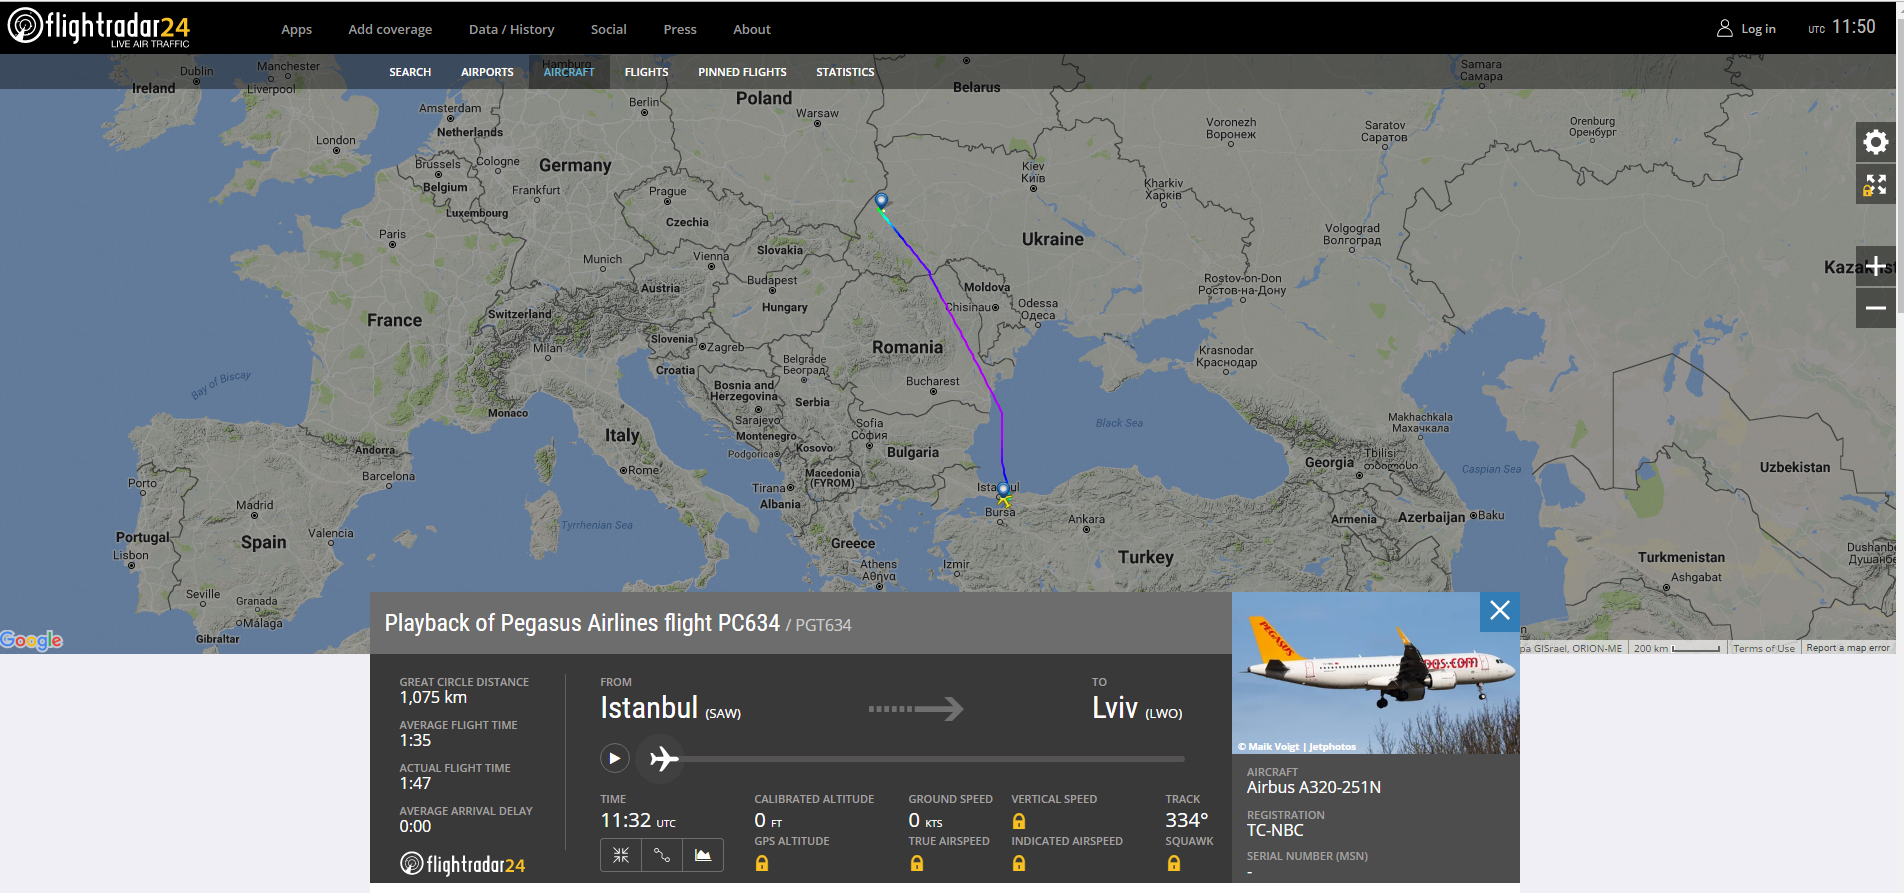Screen dimensions: 1904x893
Task: Click the locked GPS Altitude padlock
Action: click(762, 863)
